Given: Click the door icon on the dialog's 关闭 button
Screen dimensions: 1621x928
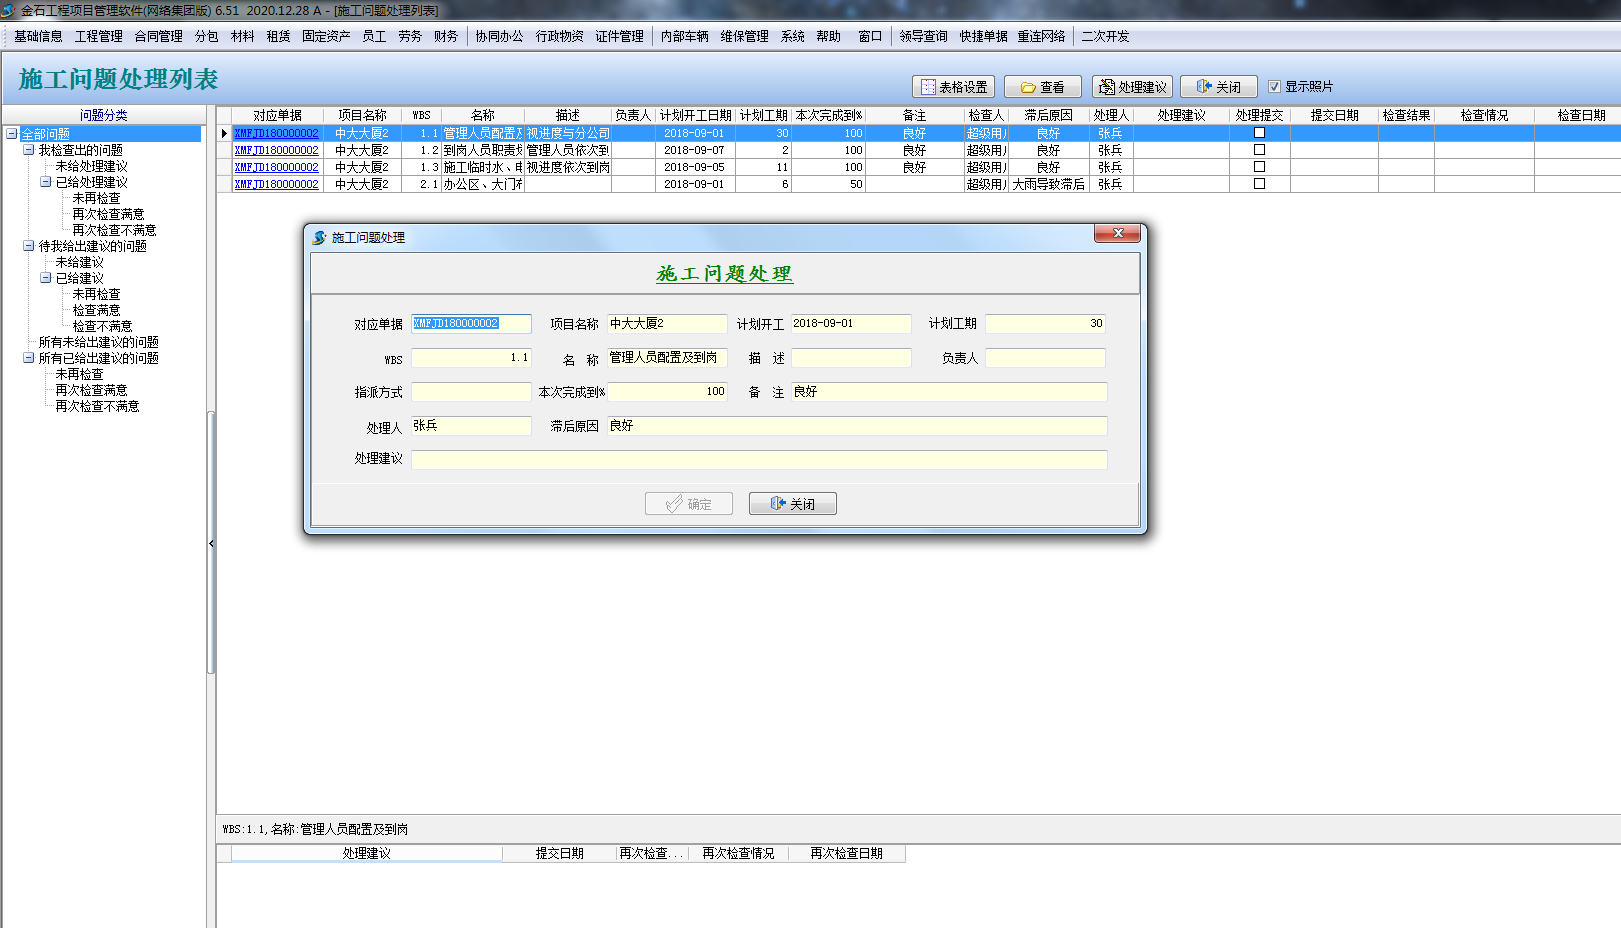Looking at the screenshot, I should pos(778,504).
